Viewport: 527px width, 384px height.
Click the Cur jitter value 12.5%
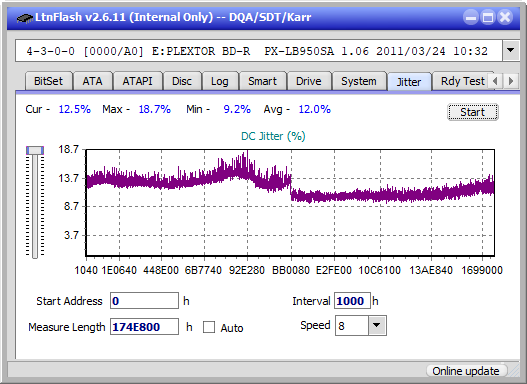75,109
